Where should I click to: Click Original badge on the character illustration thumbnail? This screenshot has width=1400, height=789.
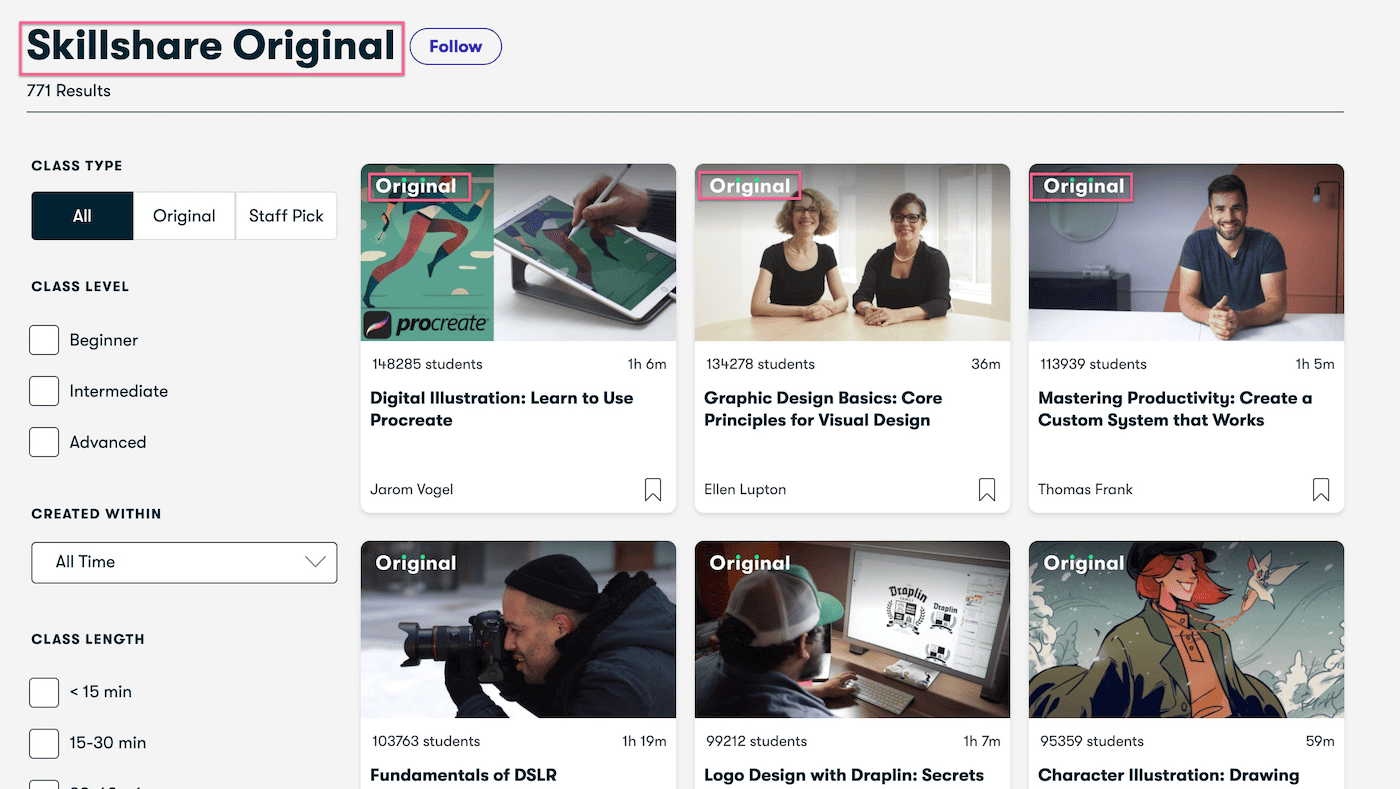(x=1084, y=563)
